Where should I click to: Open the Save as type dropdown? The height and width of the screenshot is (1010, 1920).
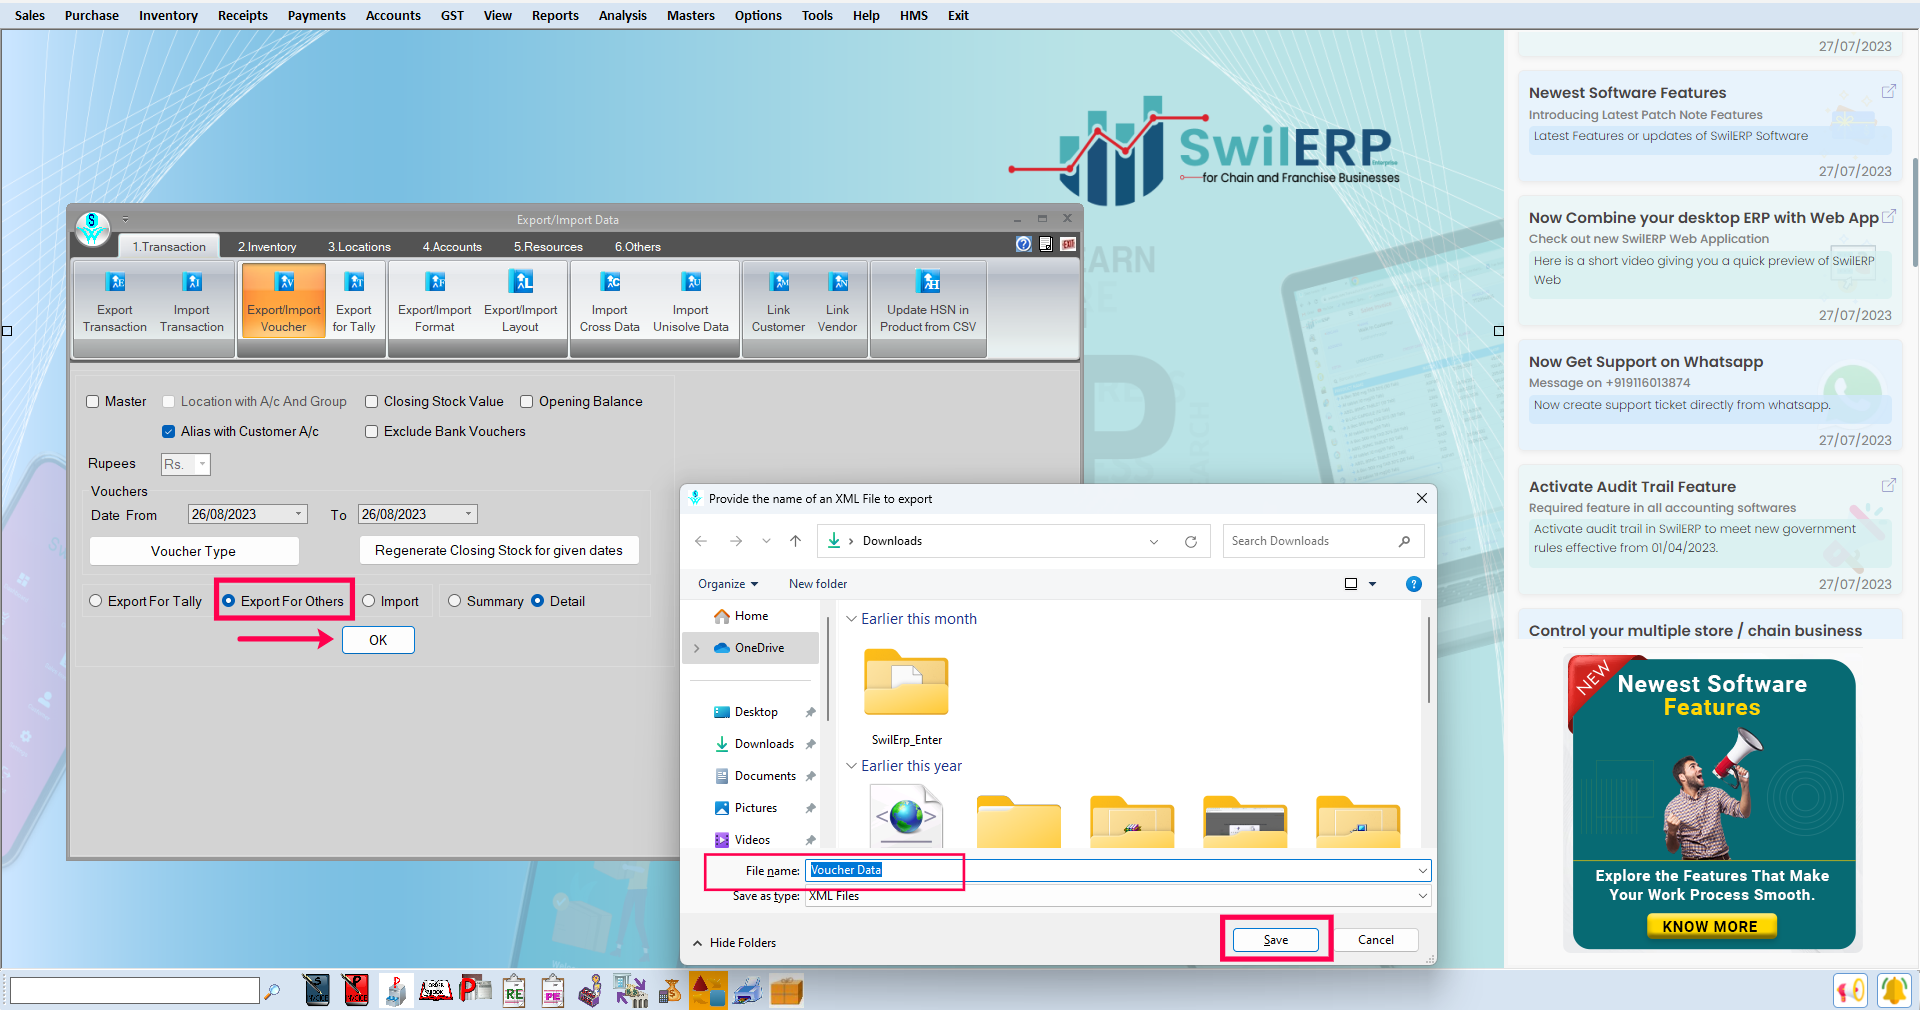(x=1423, y=896)
